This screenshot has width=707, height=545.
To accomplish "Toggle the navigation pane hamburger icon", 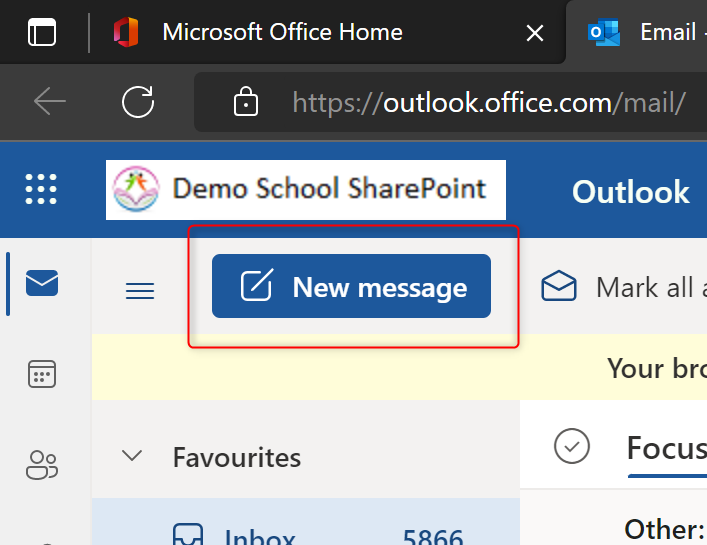I will (139, 291).
